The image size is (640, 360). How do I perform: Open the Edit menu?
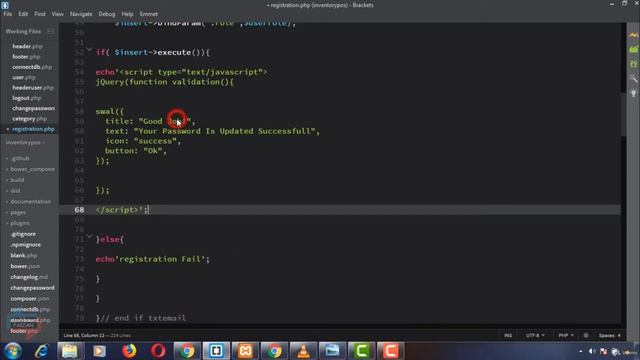tap(23, 14)
